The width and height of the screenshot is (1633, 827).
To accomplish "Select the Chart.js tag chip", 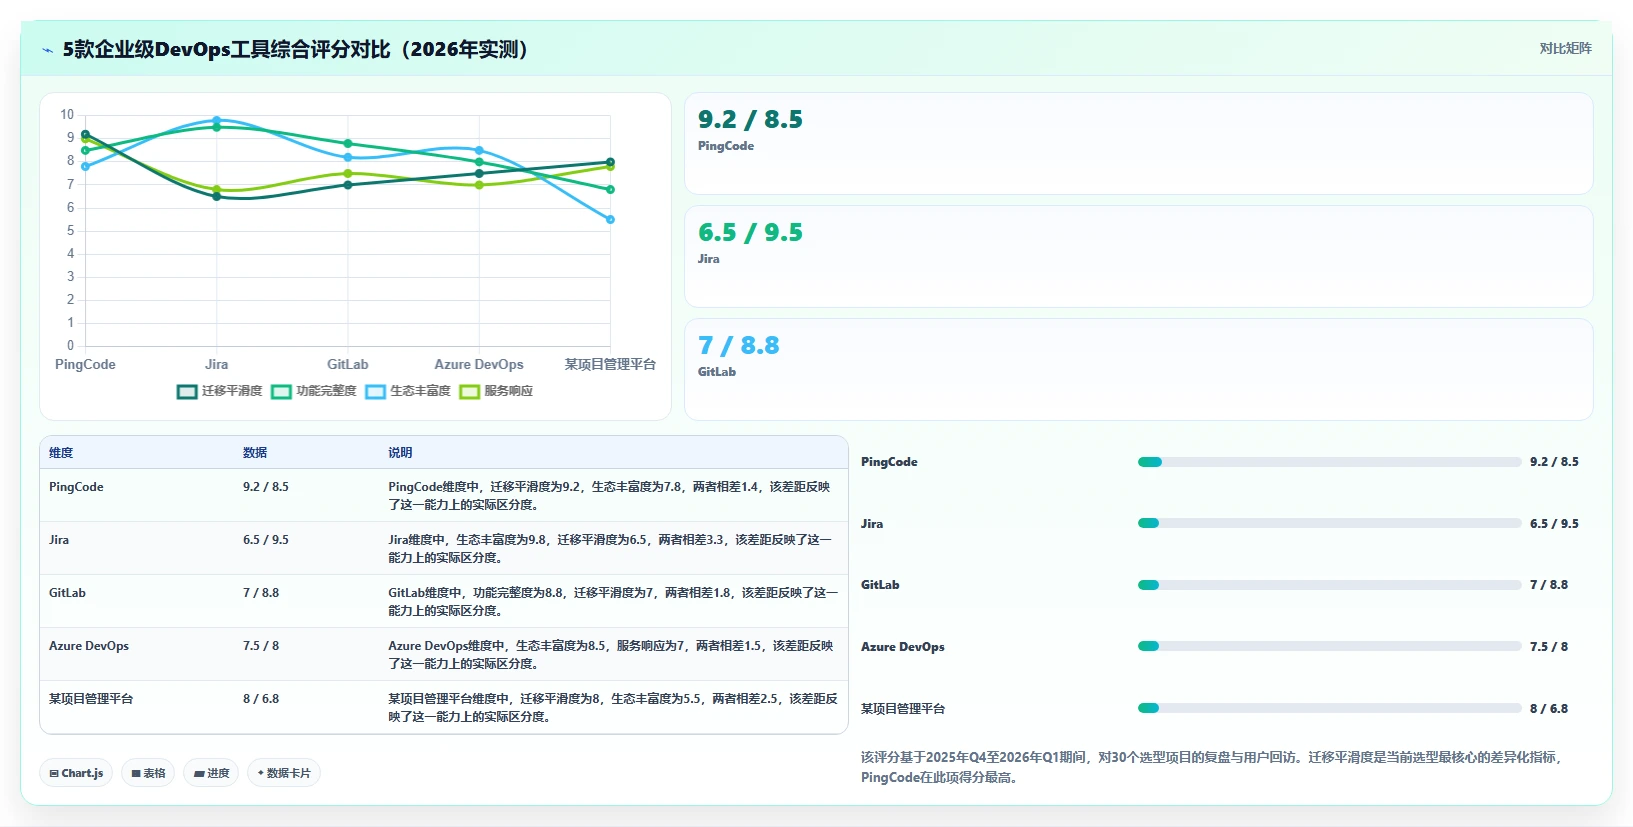I will [x=76, y=773].
